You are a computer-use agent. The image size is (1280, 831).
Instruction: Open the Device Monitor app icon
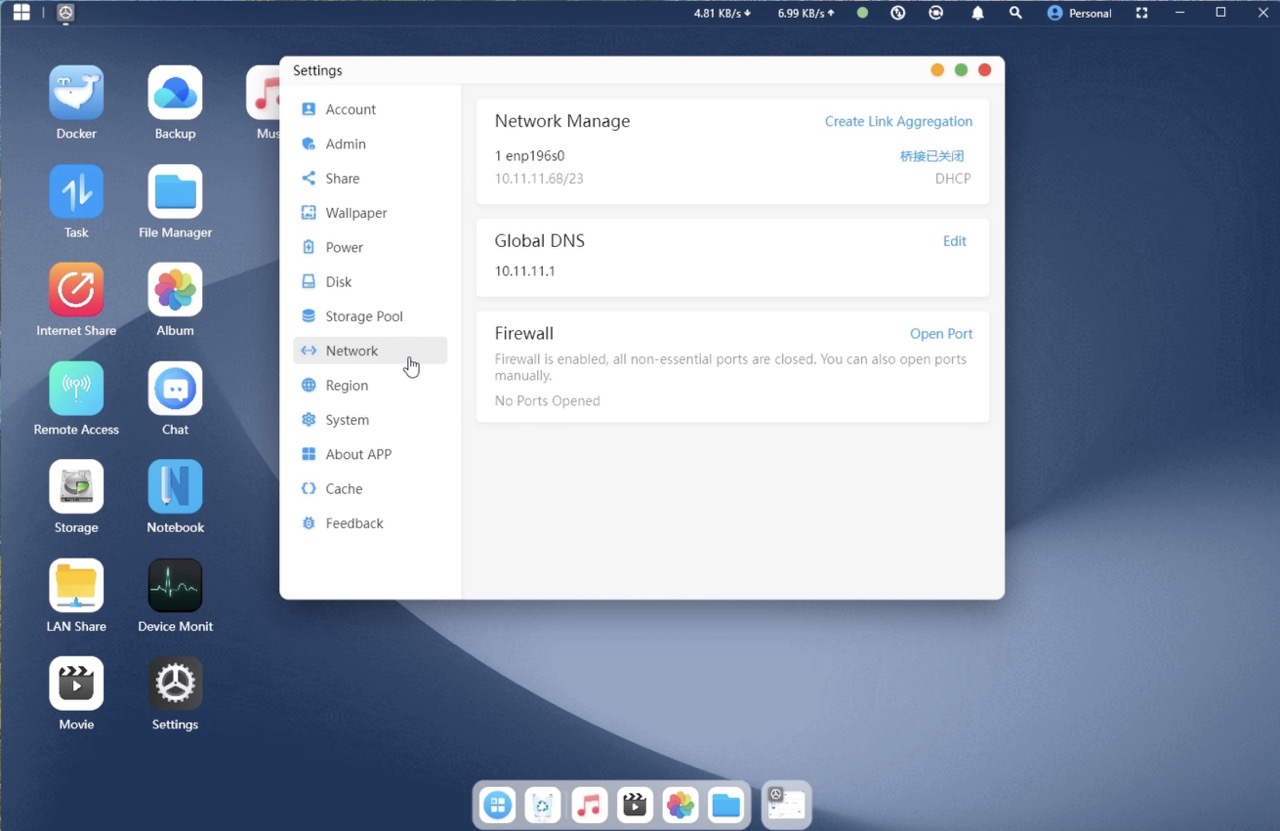[175, 586]
